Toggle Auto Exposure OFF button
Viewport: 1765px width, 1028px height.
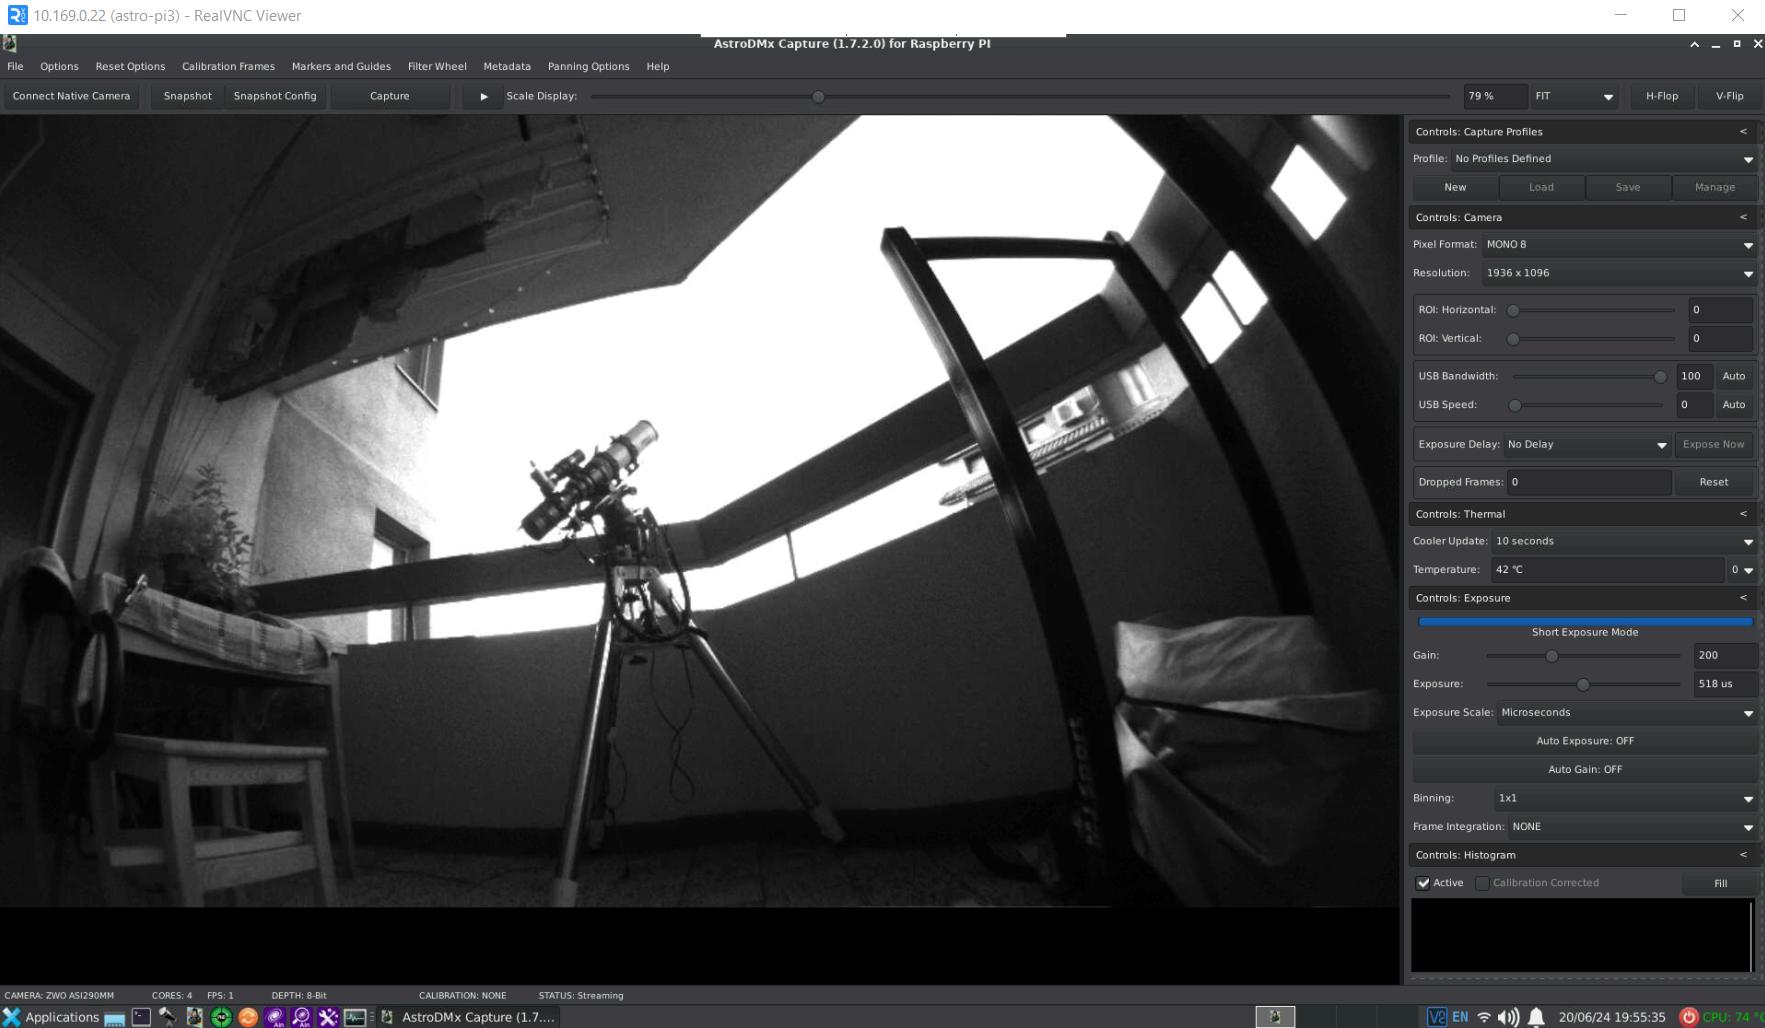pos(1584,741)
